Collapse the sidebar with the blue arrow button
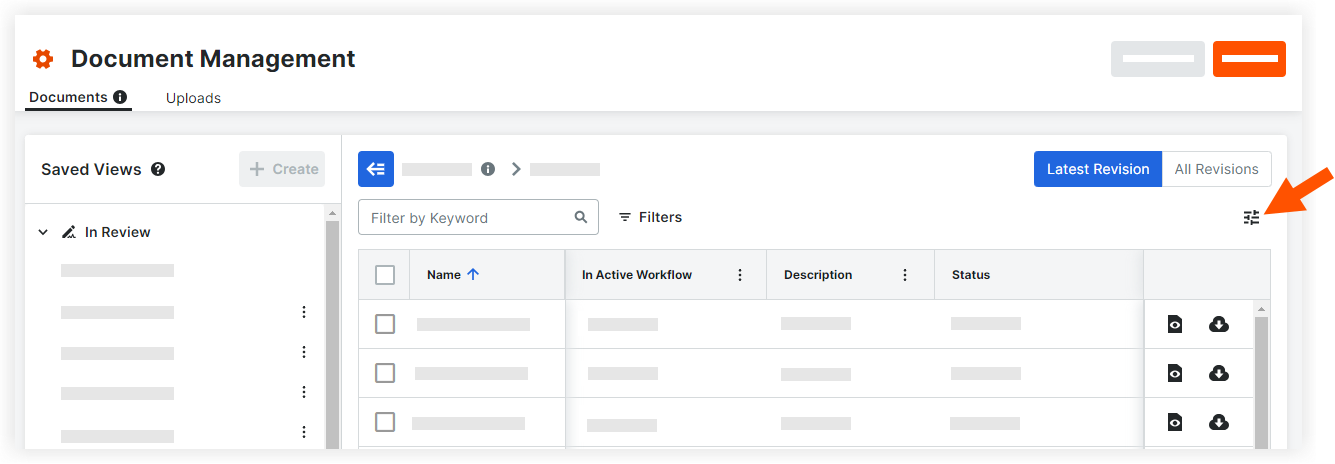This screenshot has height=464, width=1335. click(376, 169)
